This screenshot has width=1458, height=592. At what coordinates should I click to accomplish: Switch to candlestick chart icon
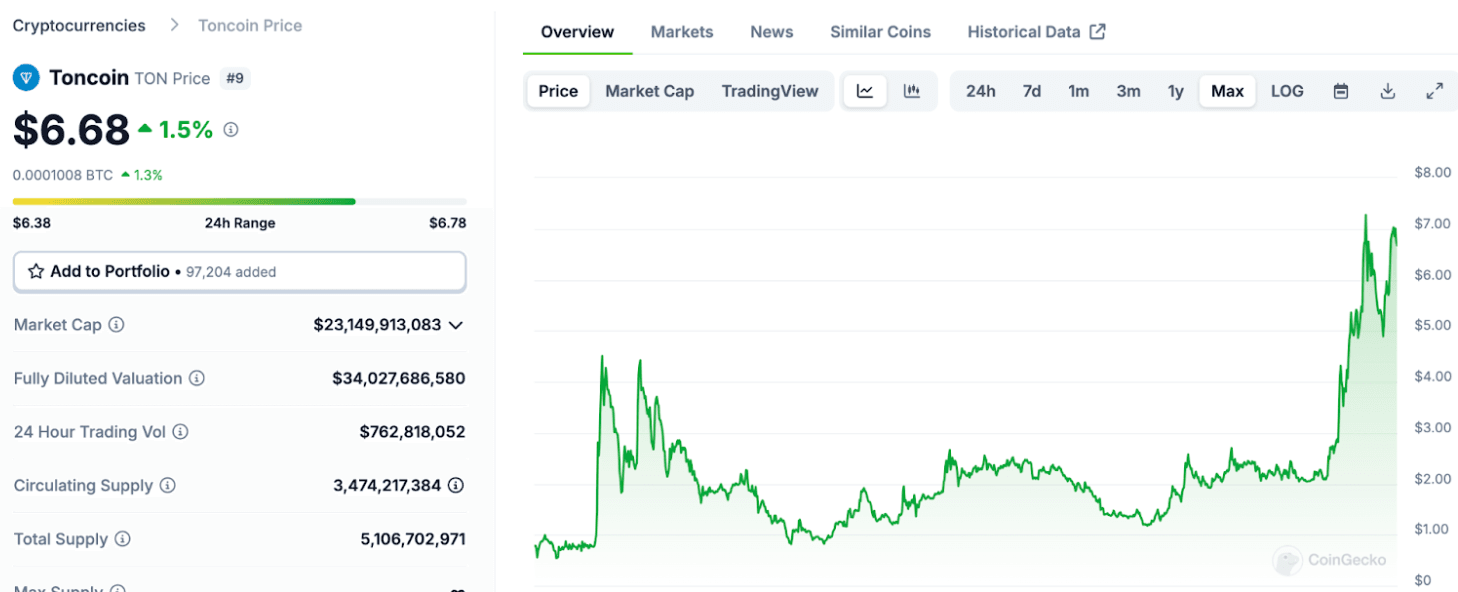tap(911, 91)
